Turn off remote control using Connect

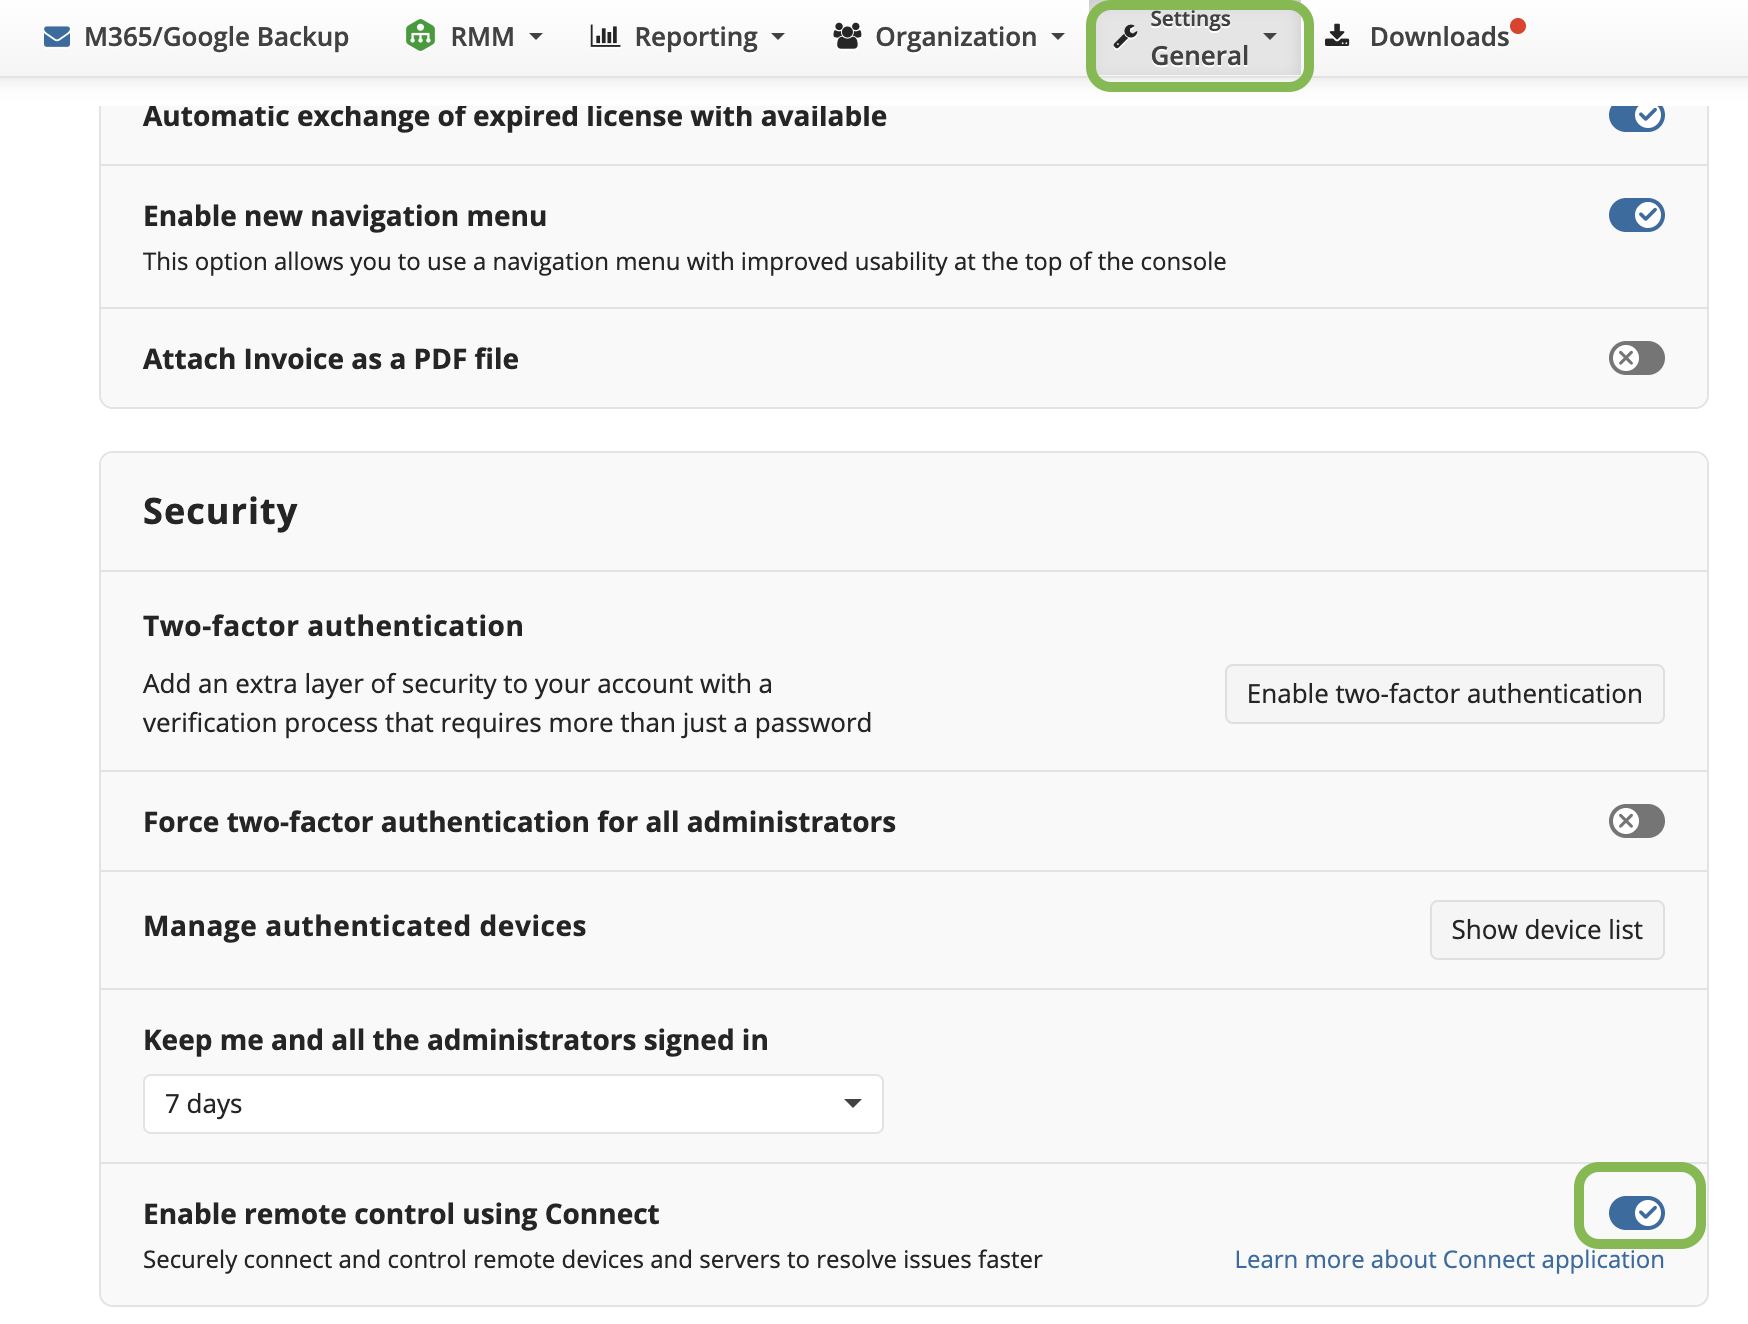[x=1637, y=1212]
